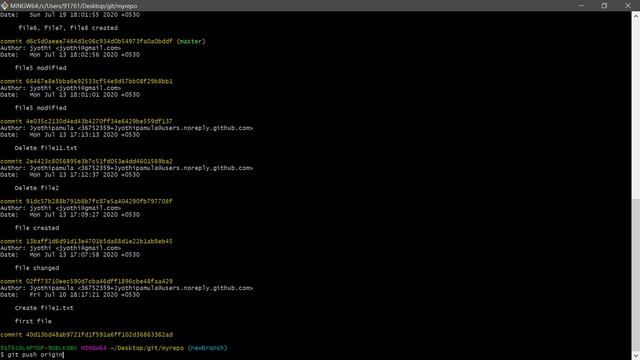Image resolution: width=640 pixels, height=360 pixels.
Task: Click the Git Bash title bar icon
Action: pyautogui.click(x=4, y=6)
